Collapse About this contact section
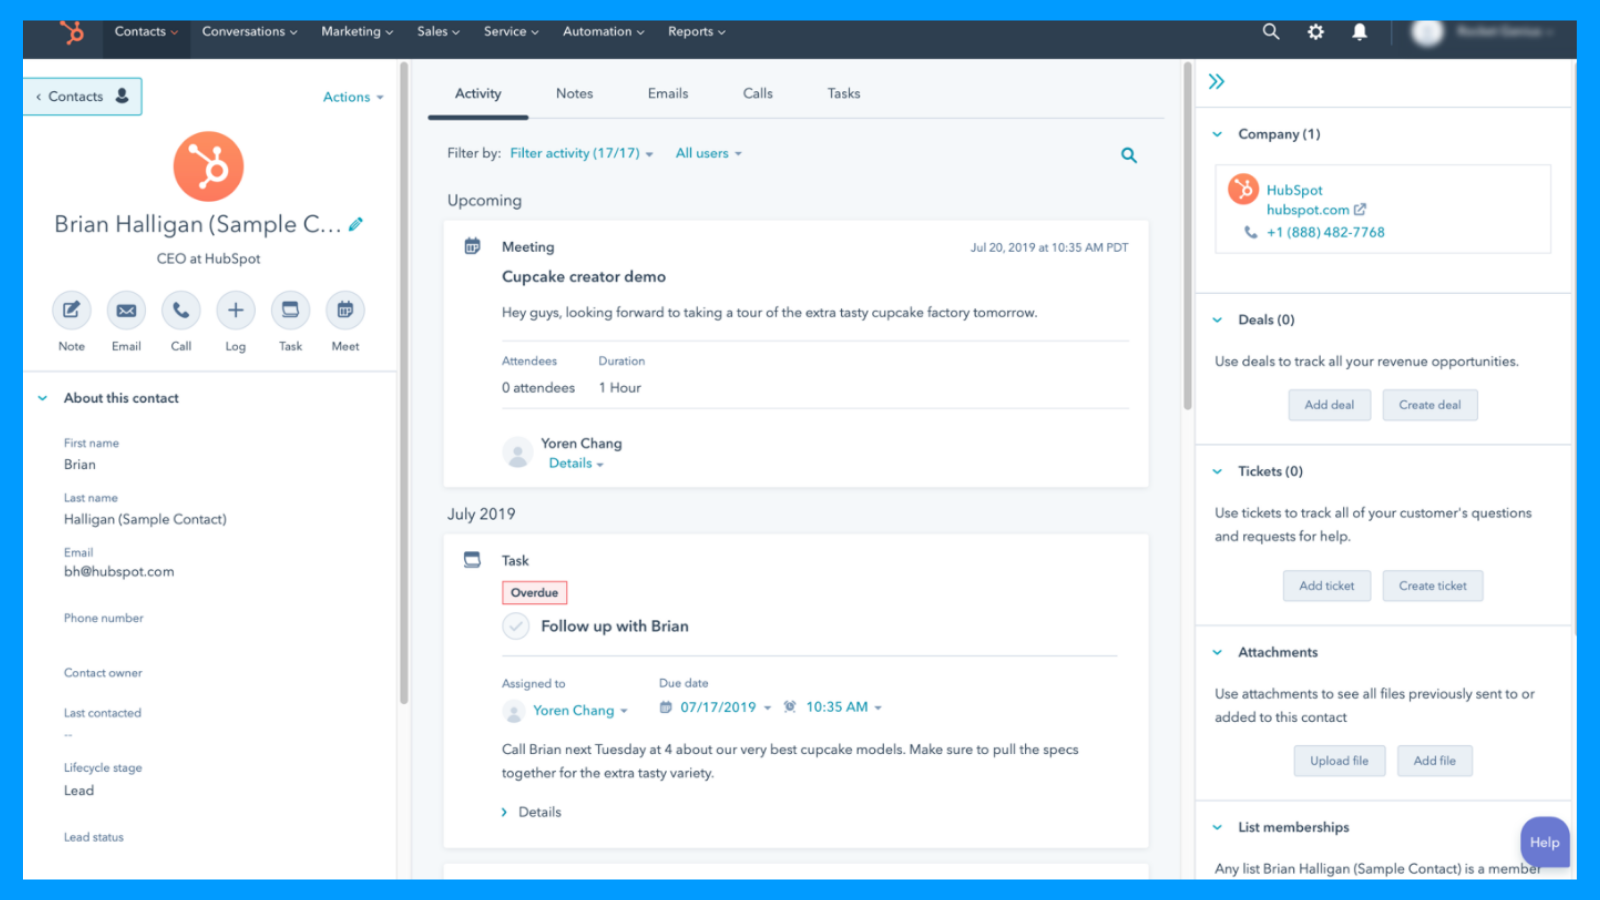Screen dimensions: 1600x900 [42, 398]
